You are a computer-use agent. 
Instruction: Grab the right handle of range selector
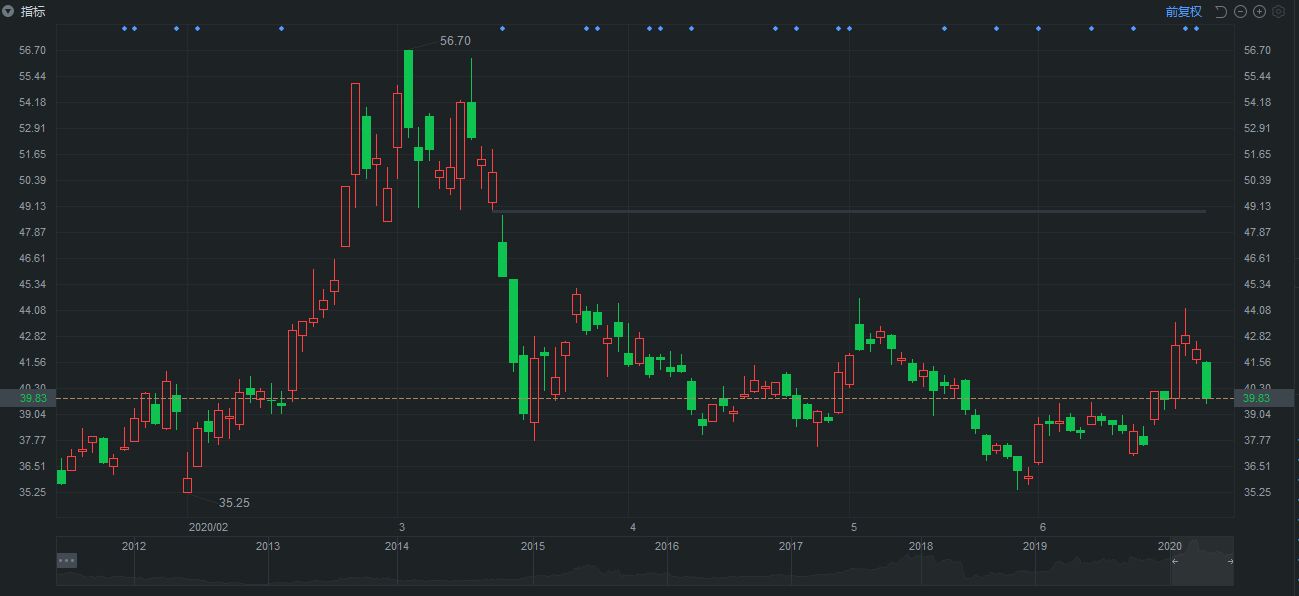(x=1230, y=561)
